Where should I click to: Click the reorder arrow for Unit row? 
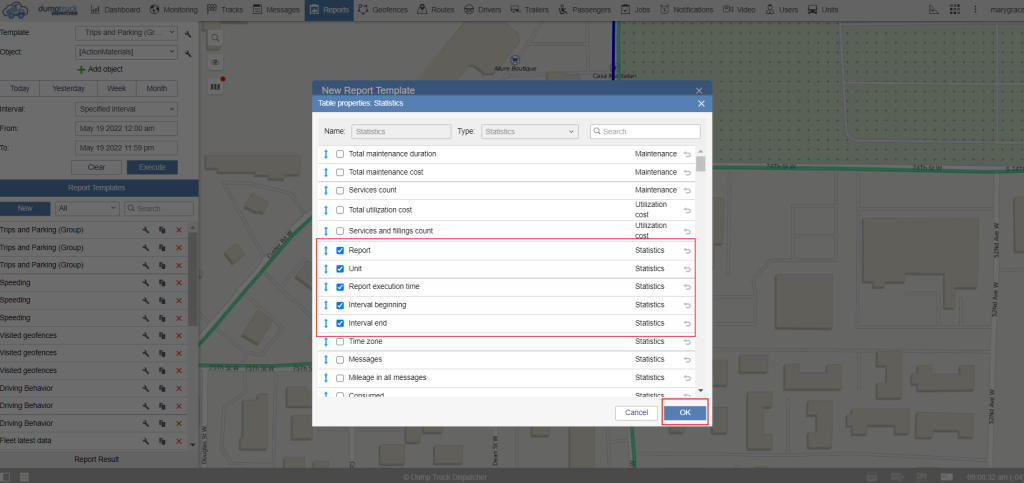tap(325, 268)
